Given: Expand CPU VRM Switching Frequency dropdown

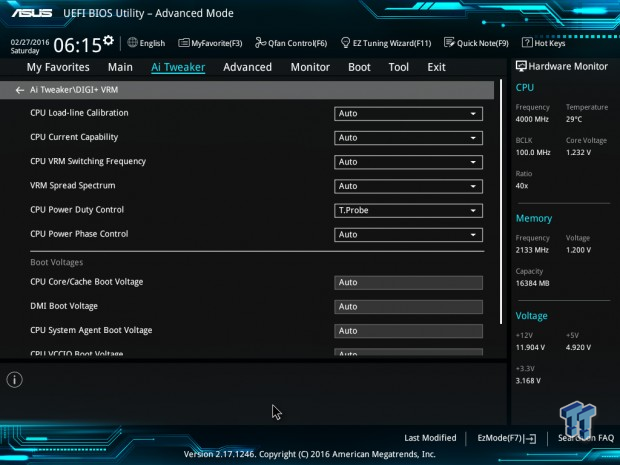Looking at the screenshot, I should (x=408, y=162).
